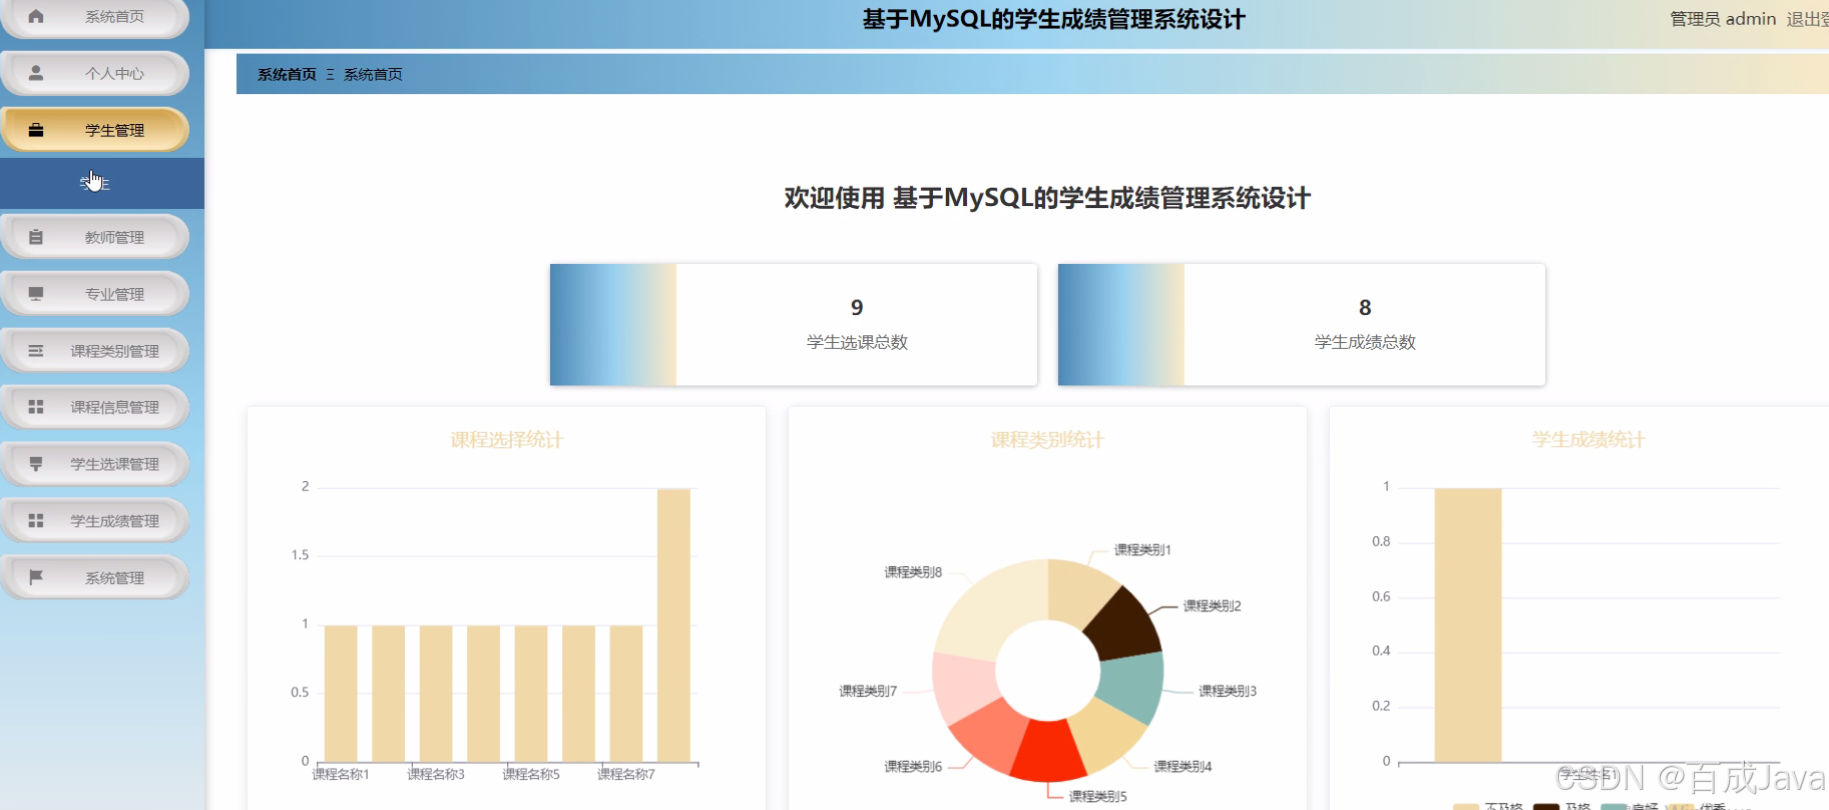The height and width of the screenshot is (810, 1829).
Task: Click the briefcase icon on 学生管理
Action: coord(36,130)
